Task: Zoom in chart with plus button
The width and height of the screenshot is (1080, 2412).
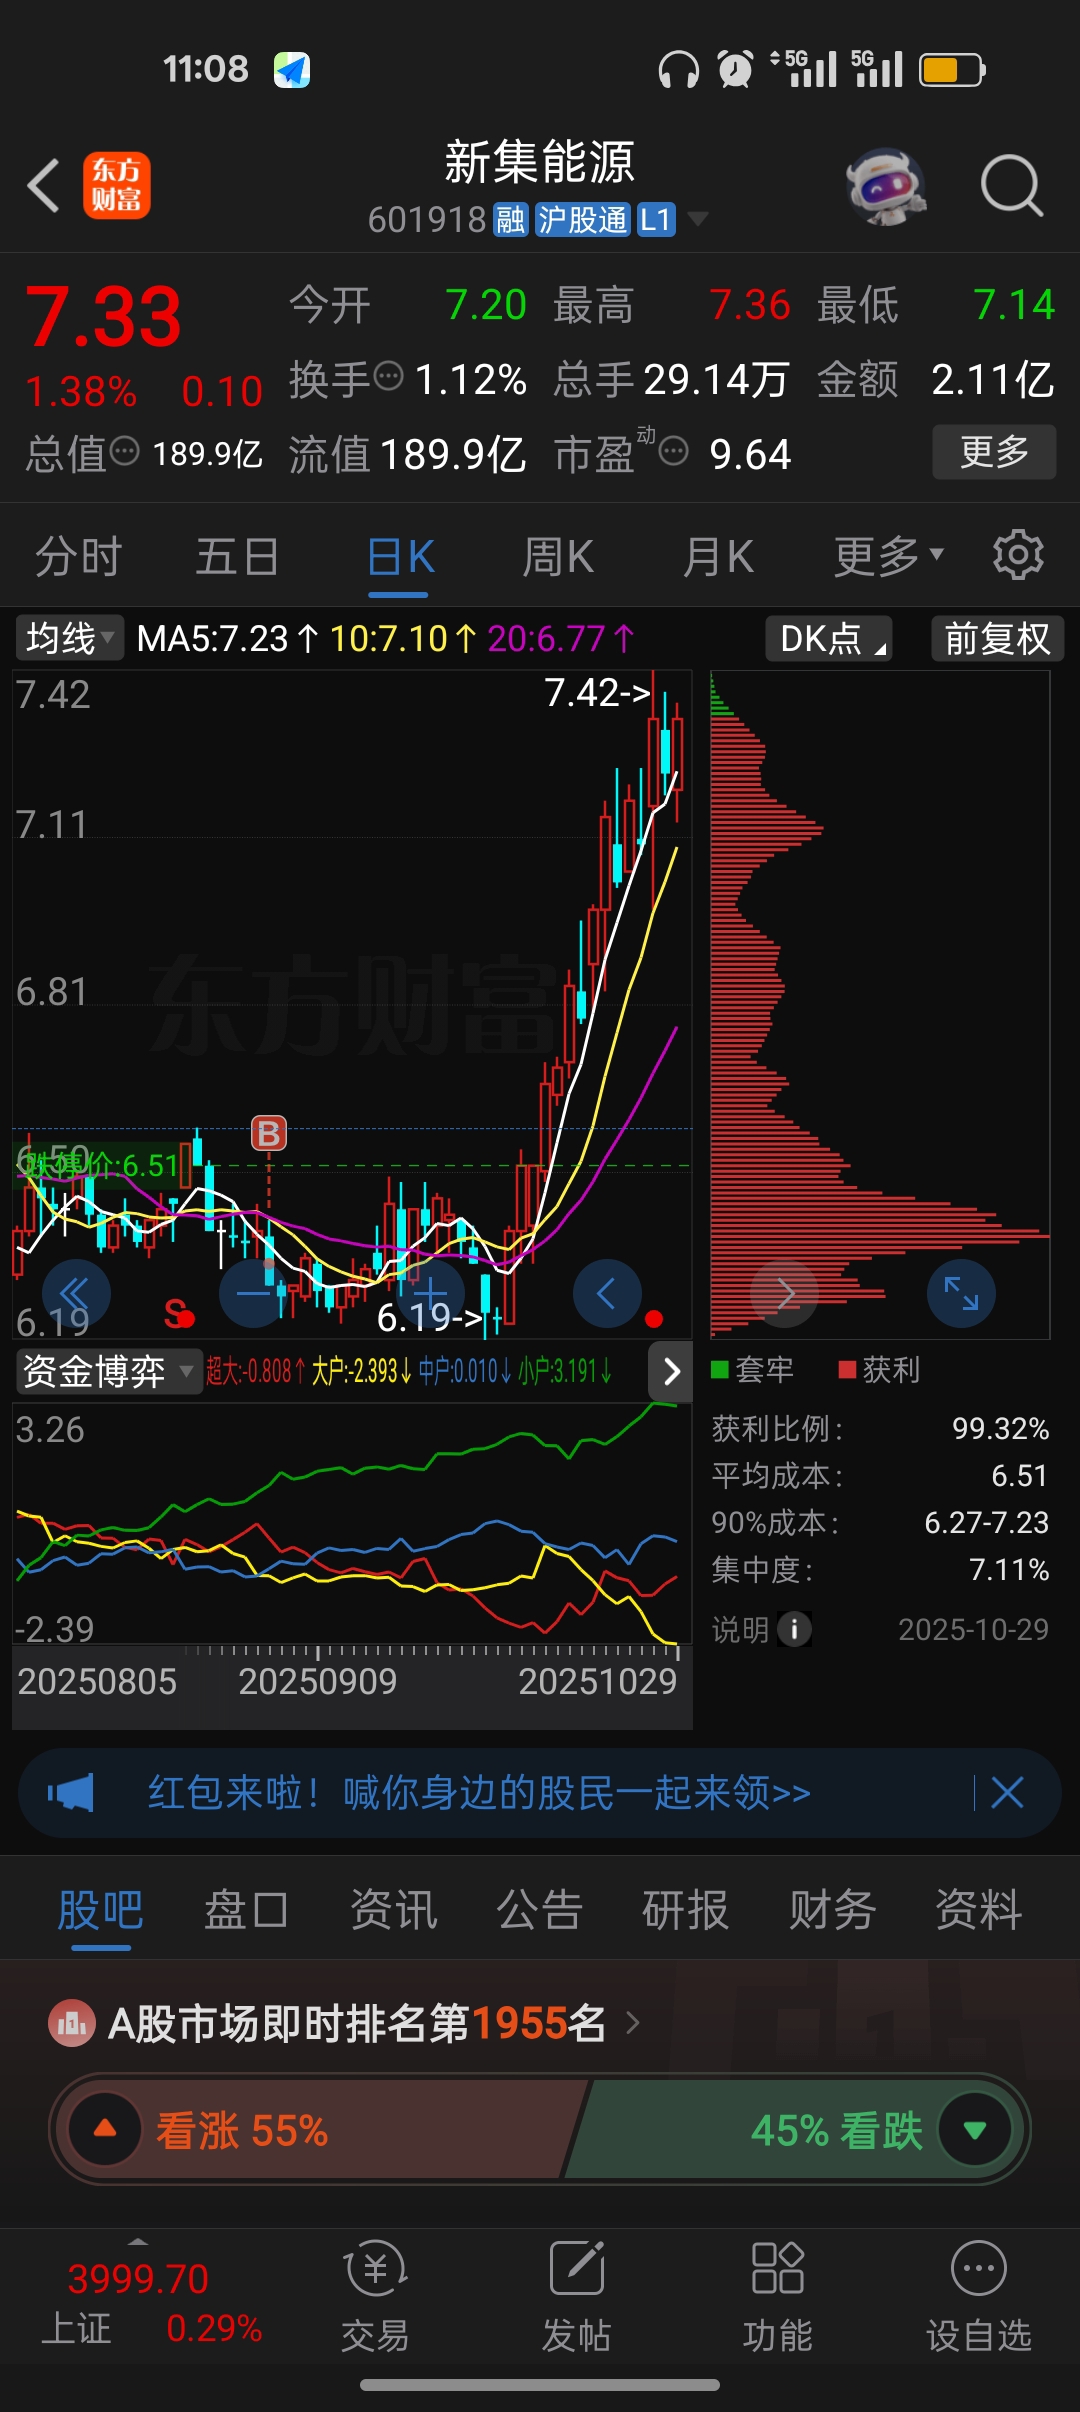Action: tap(431, 1293)
